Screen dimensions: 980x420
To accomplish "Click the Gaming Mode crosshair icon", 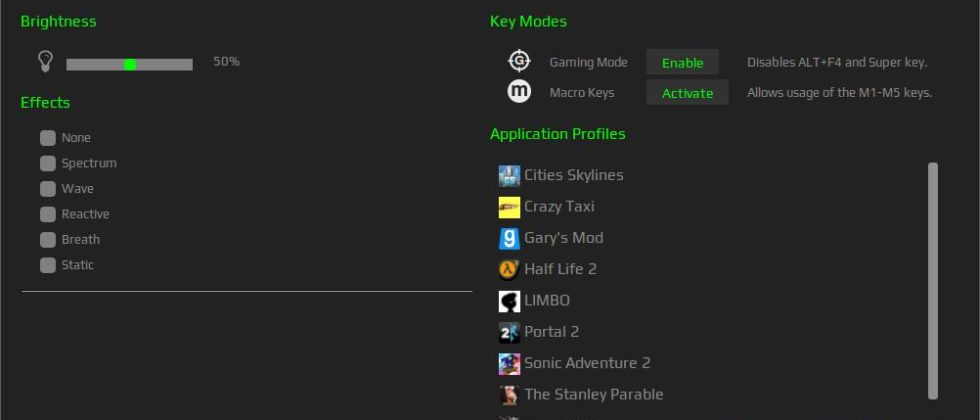I will pos(519,62).
